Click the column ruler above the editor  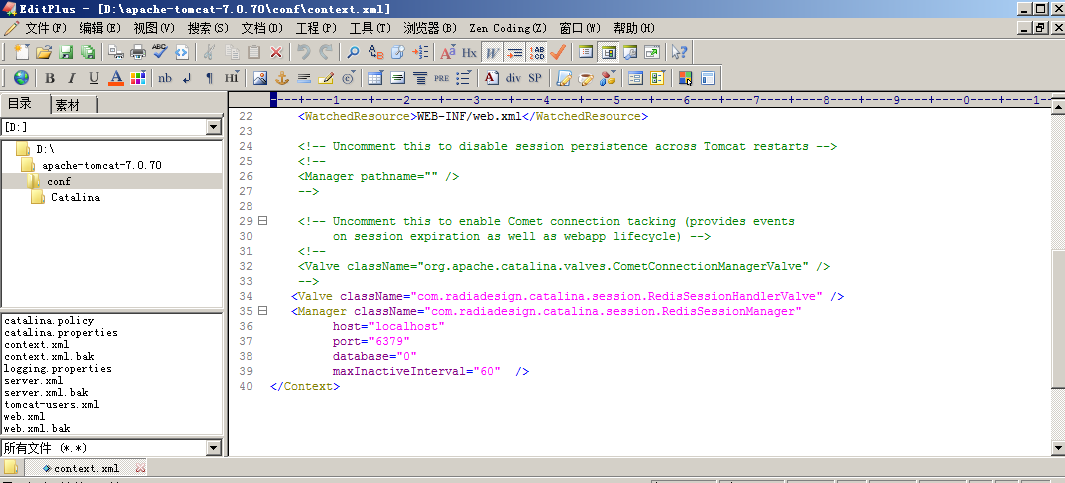(x=659, y=100)
